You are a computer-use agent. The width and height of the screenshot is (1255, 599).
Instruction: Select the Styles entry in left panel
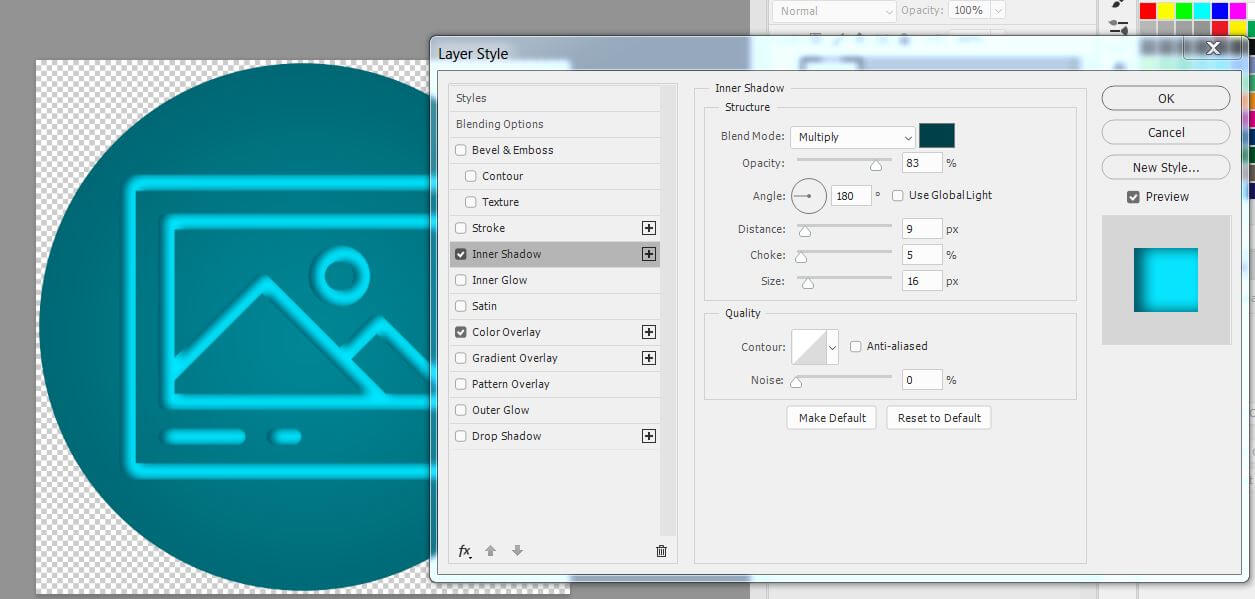coord(471,98)
